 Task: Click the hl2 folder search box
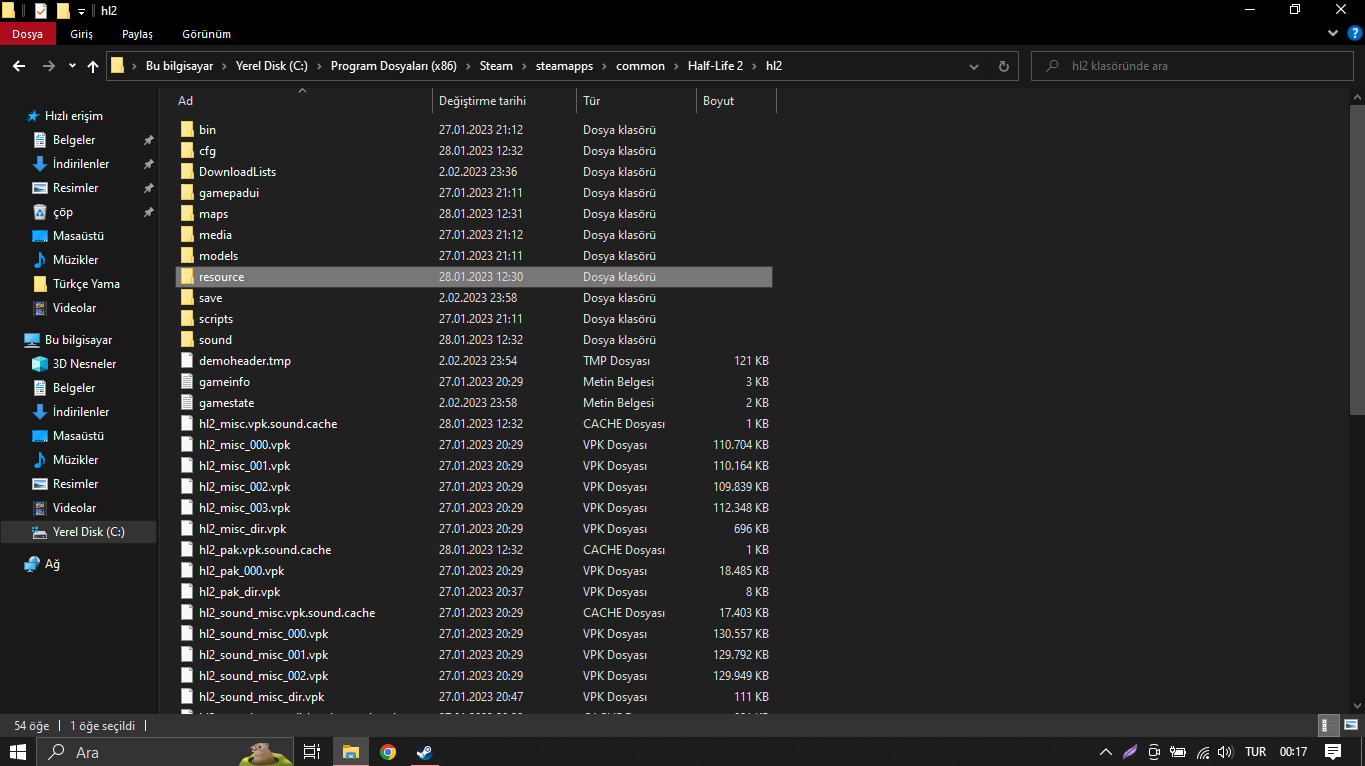1192,66
